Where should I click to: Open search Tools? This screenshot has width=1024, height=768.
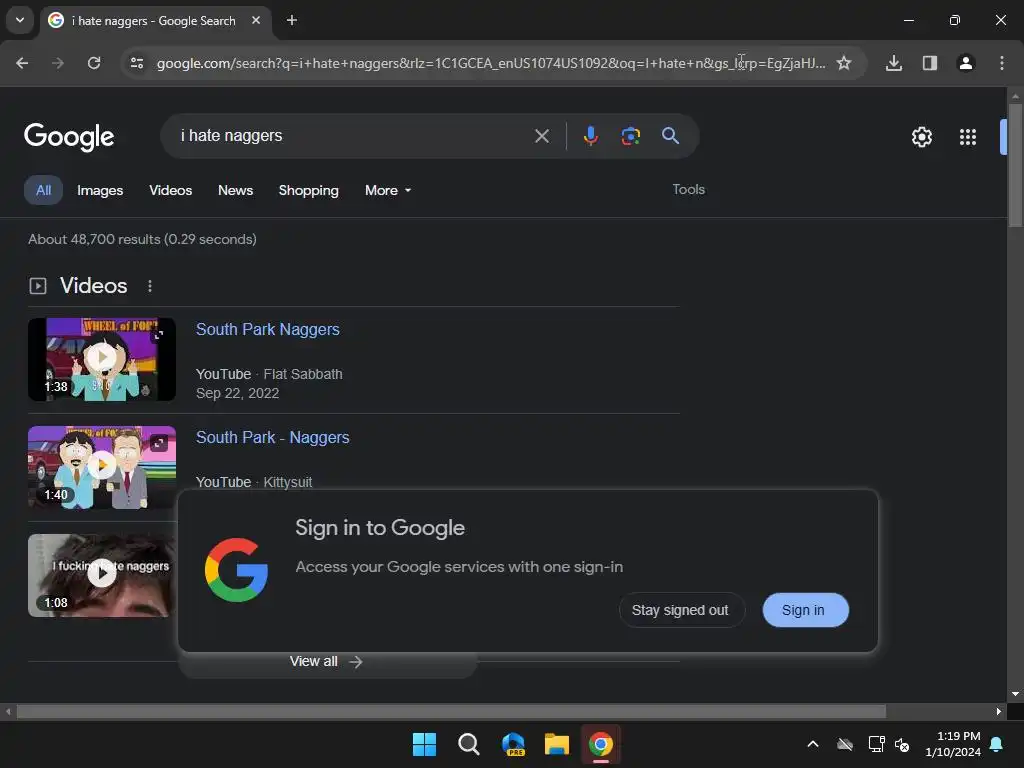click(x=688, y=189)
